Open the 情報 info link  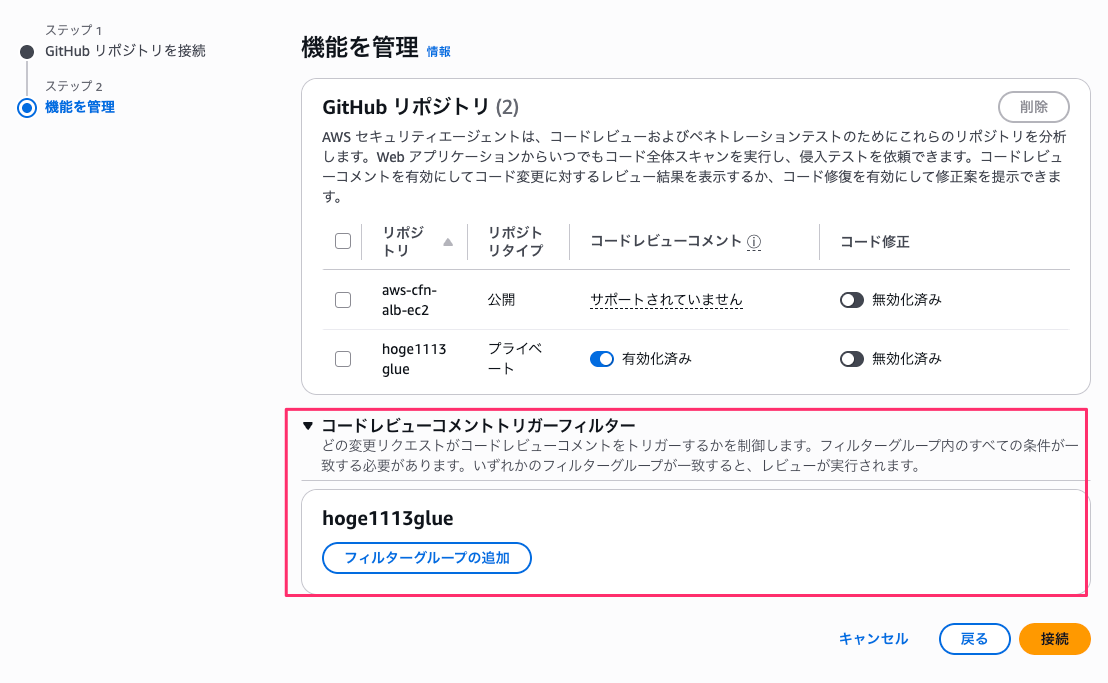click(438, 52)
